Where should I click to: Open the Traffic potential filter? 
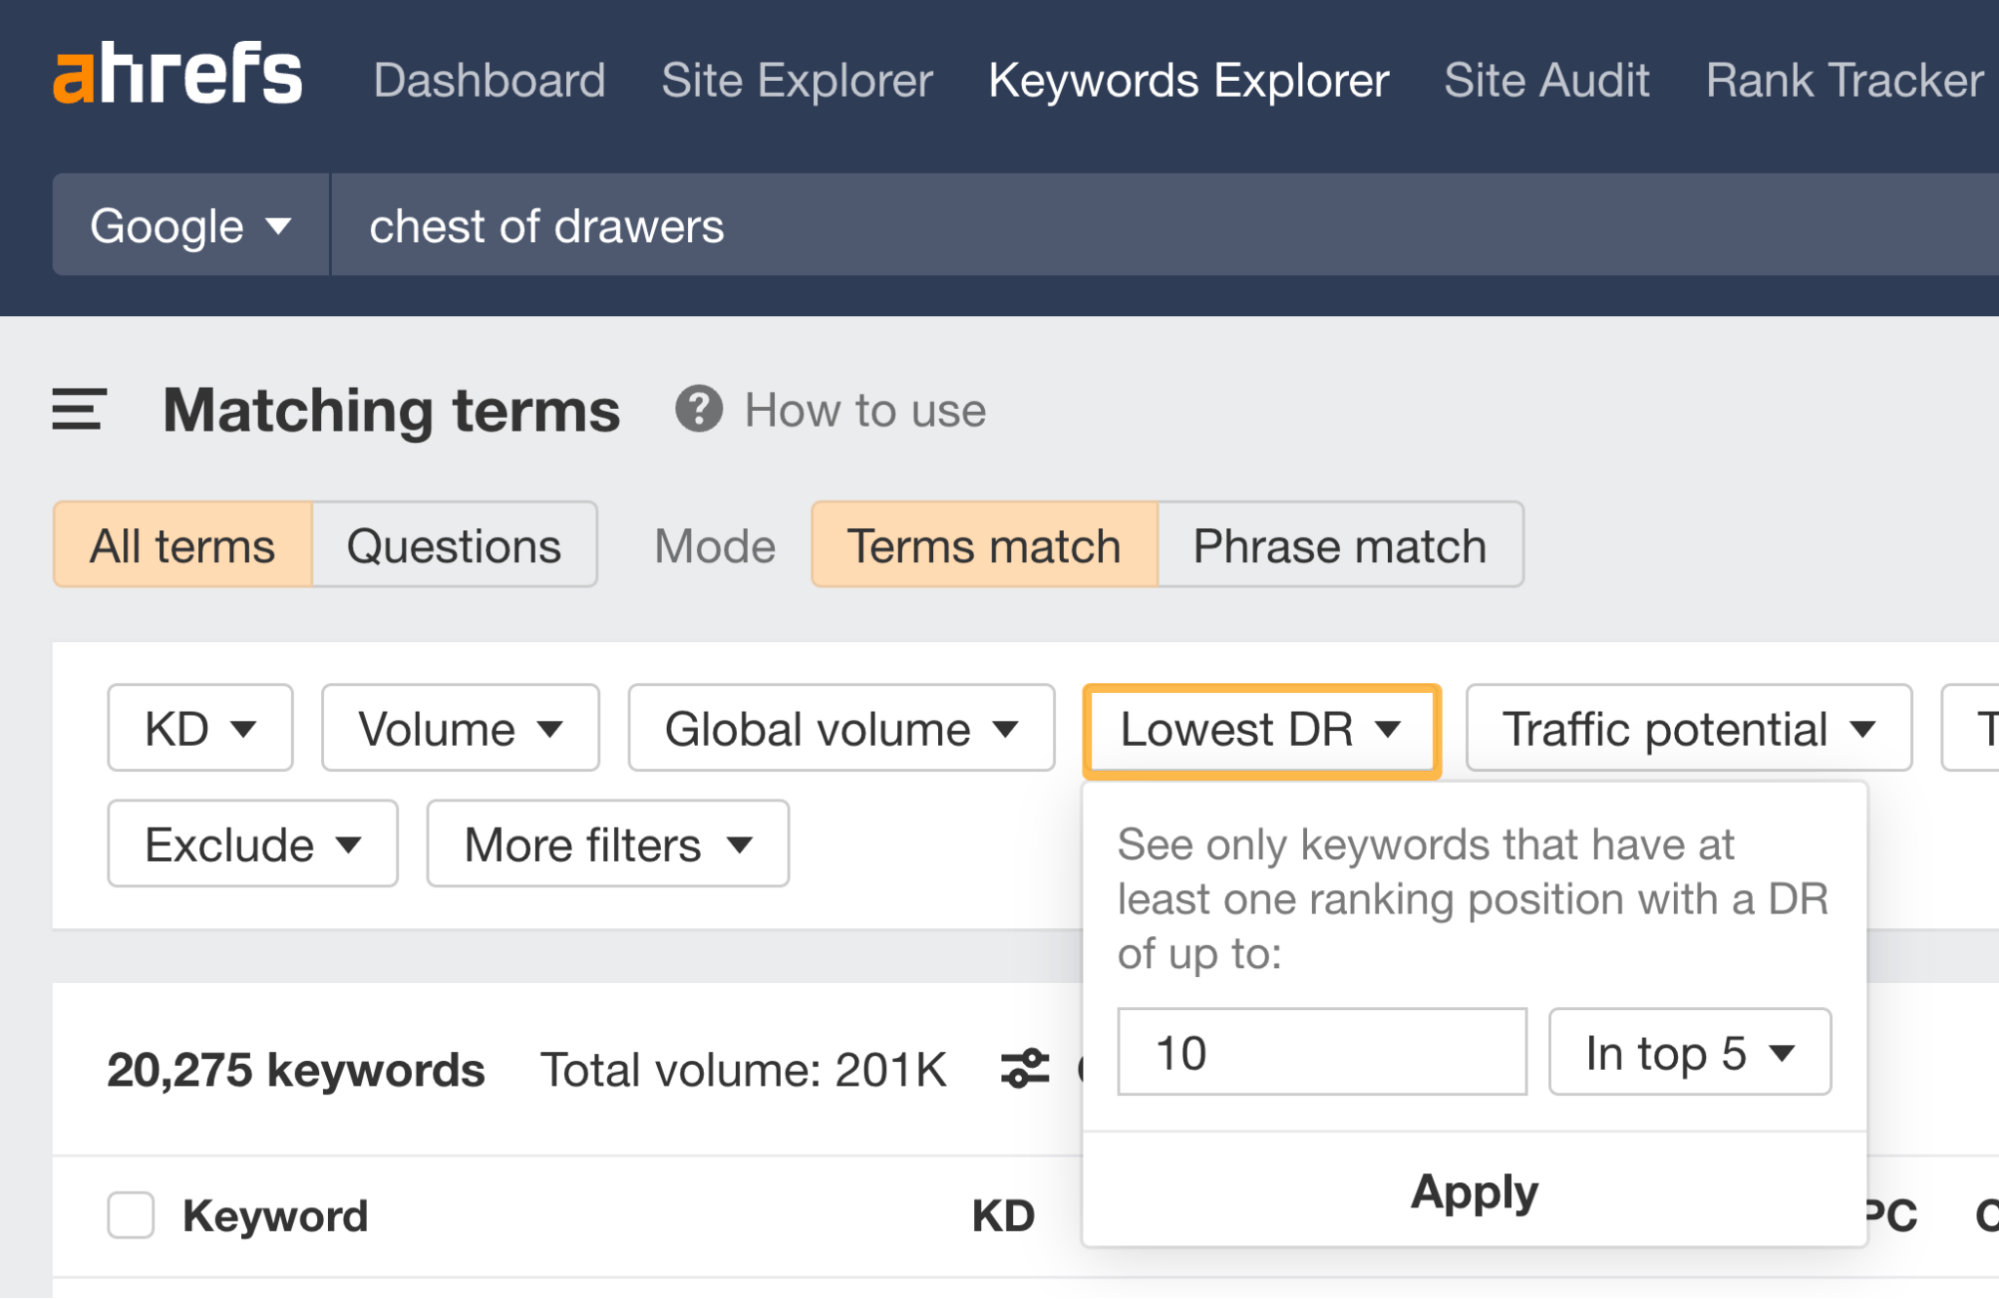1687,728
